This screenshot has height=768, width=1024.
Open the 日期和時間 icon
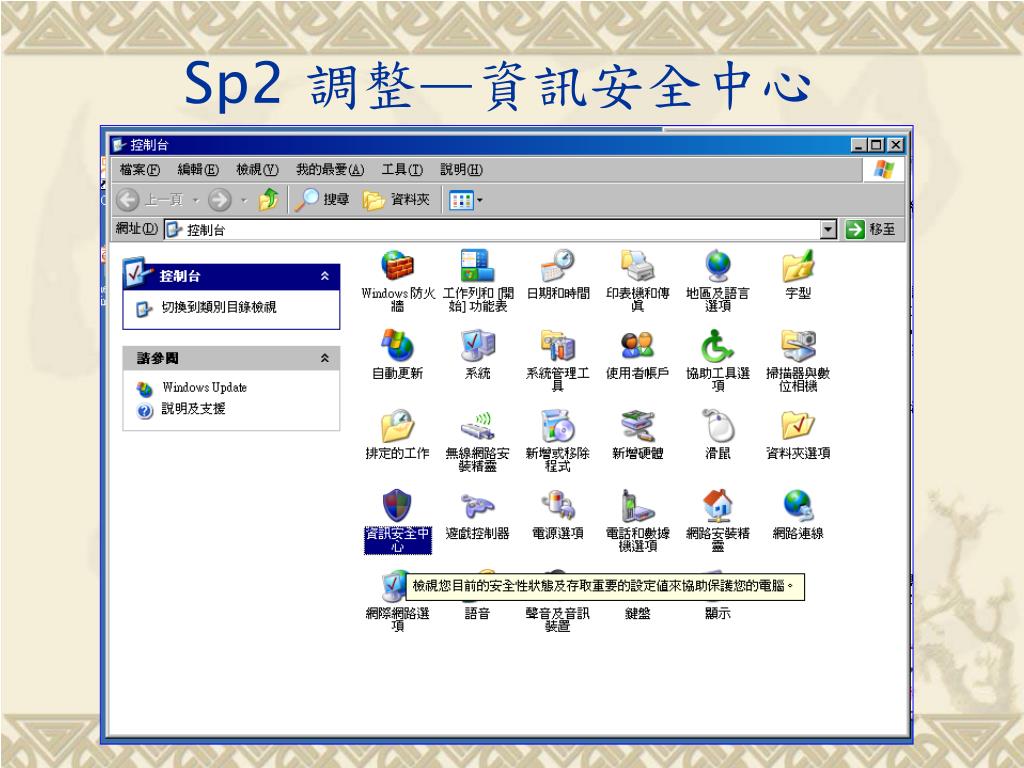pos(557,266)
